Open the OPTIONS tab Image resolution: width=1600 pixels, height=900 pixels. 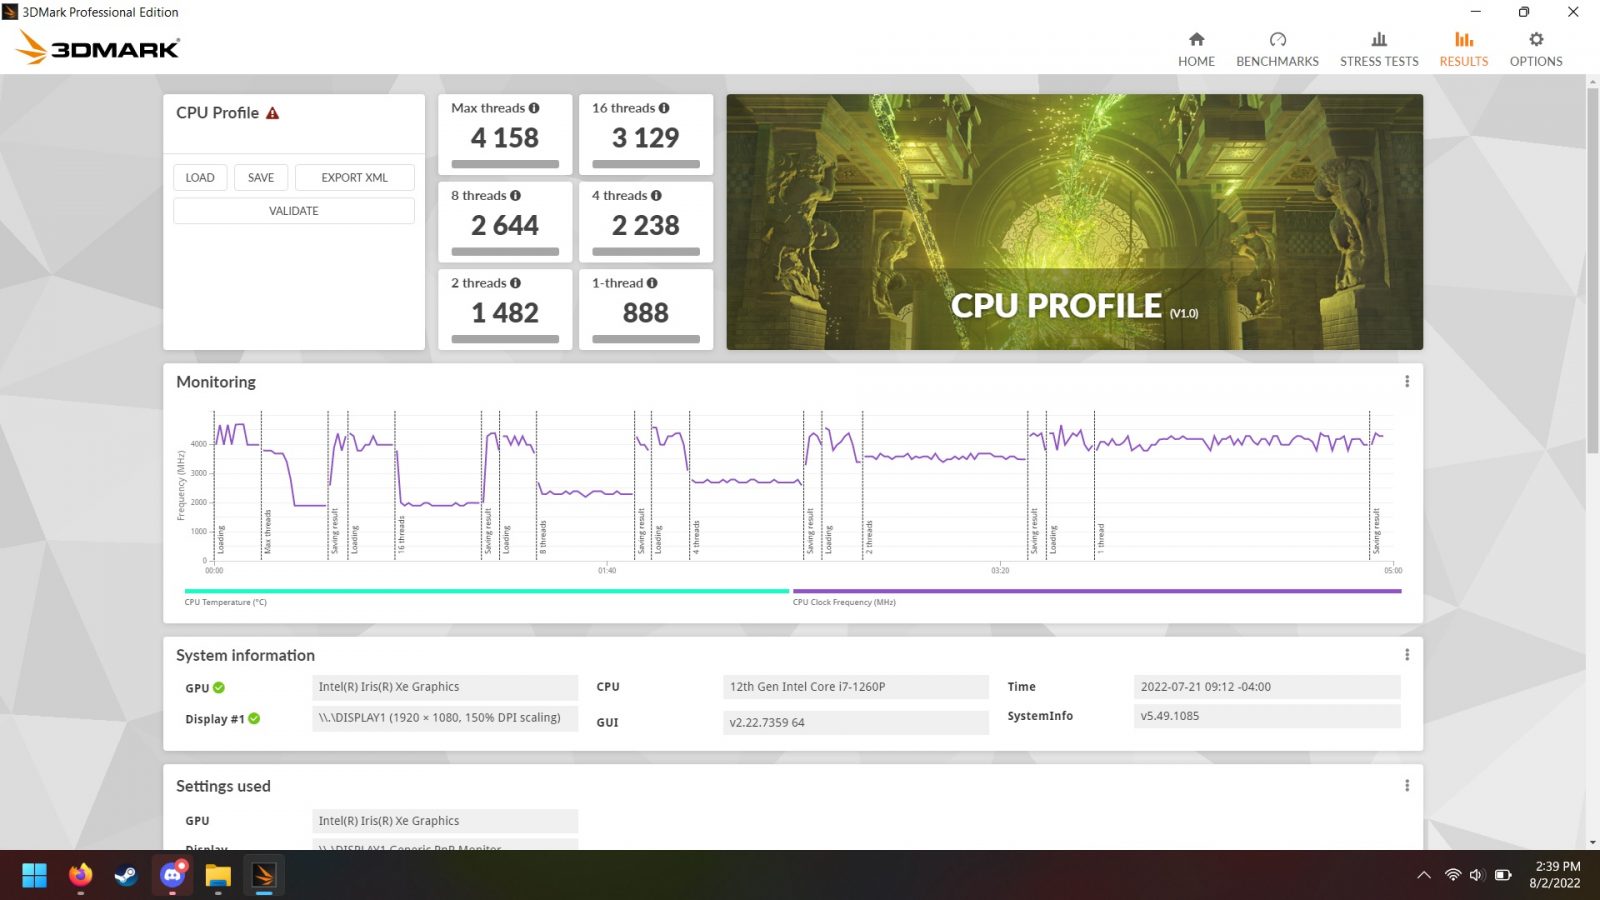point(1536,49)
